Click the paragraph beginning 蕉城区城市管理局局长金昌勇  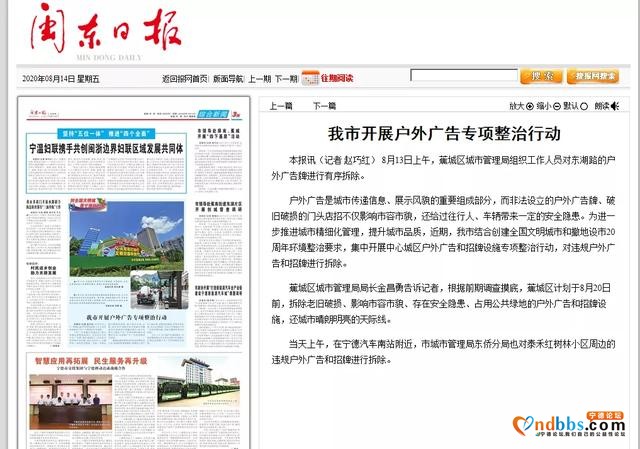(443, 304)
